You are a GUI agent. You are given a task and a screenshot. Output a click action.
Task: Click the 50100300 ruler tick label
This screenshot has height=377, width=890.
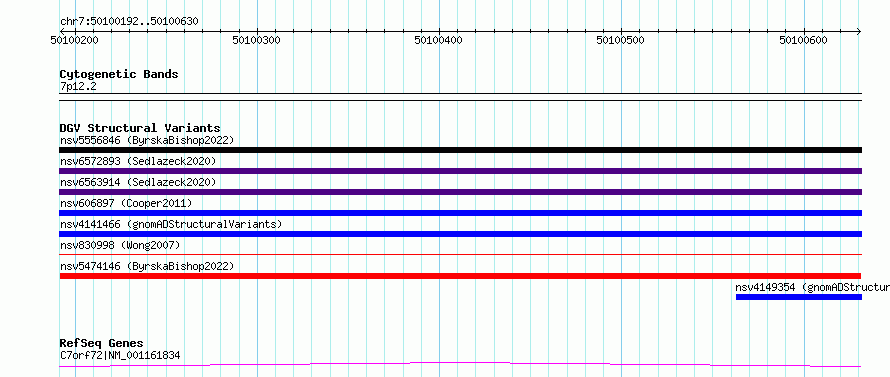[x=257, y=40]
